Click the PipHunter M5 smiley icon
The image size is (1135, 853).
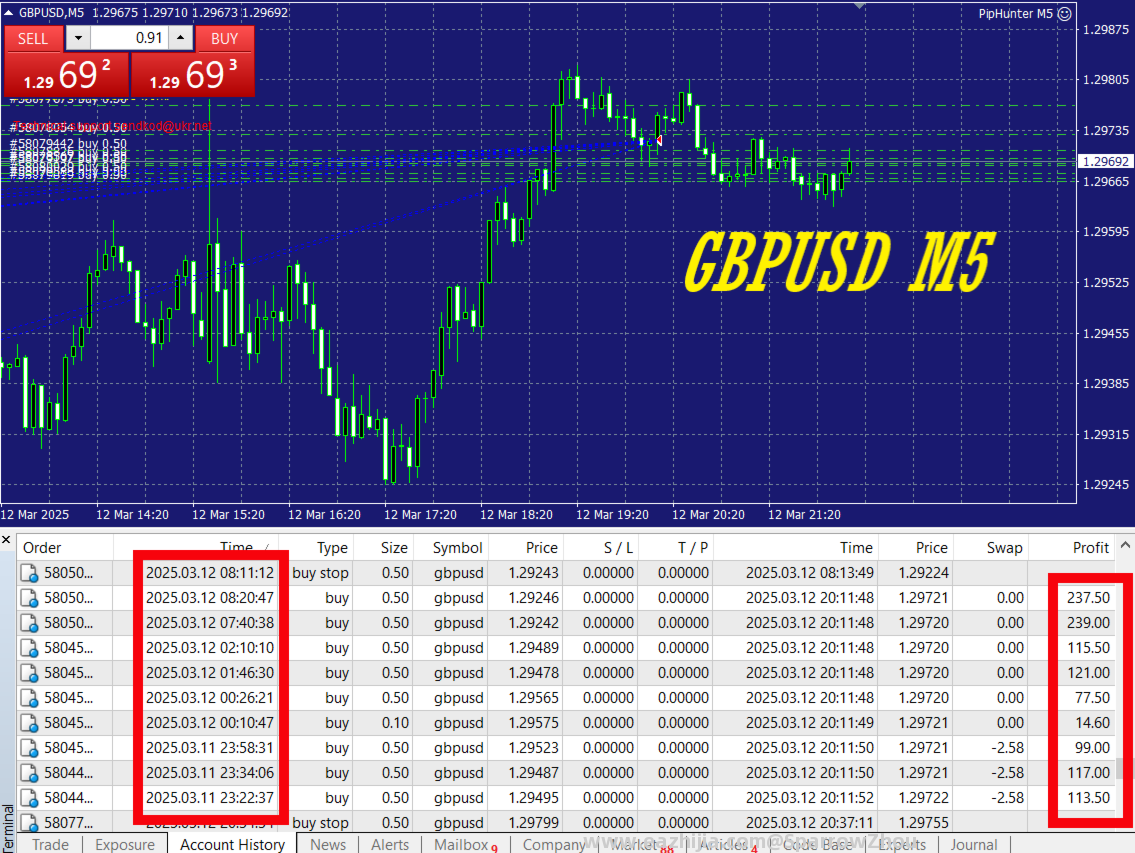pyautogui.click(x=1065, y=13)
